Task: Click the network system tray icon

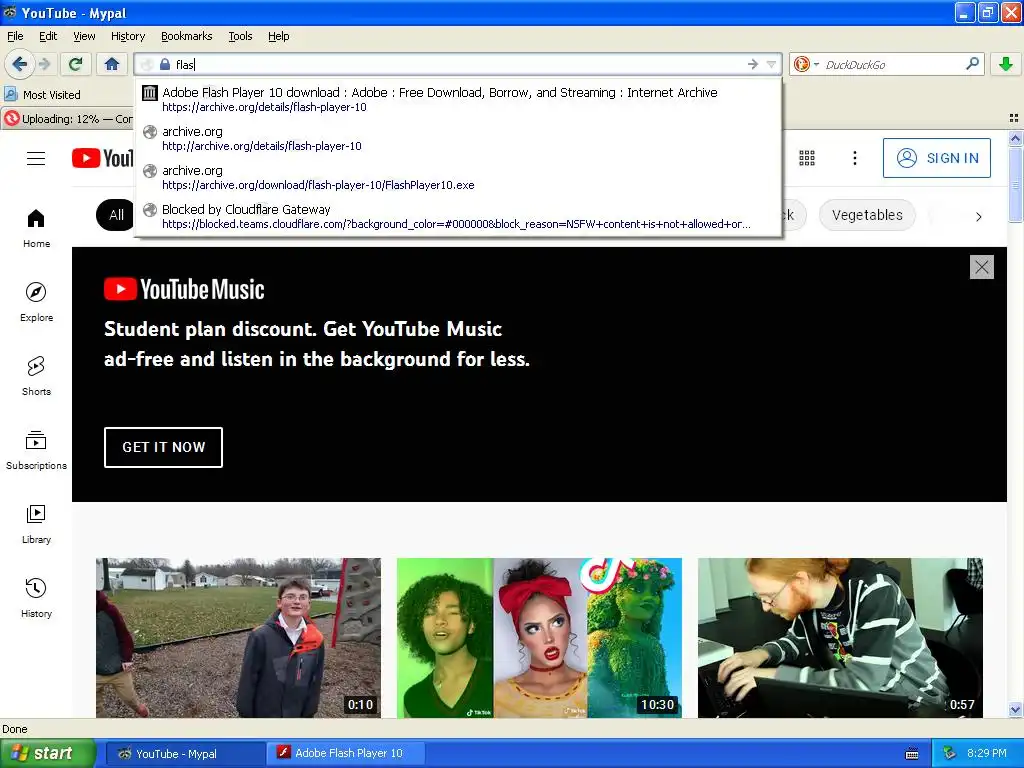Action: coord(949,754)
